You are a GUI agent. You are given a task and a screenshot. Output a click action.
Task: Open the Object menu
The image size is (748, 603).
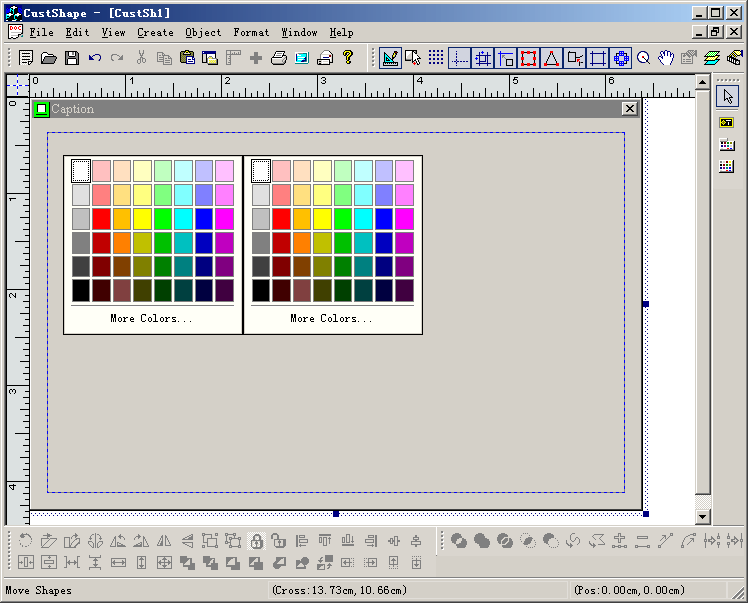203,32
